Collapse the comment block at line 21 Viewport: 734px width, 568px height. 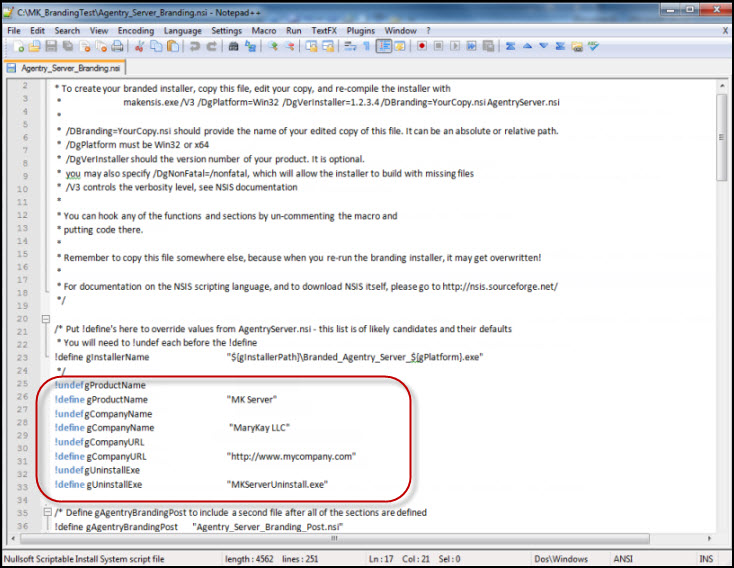point(44,320)
